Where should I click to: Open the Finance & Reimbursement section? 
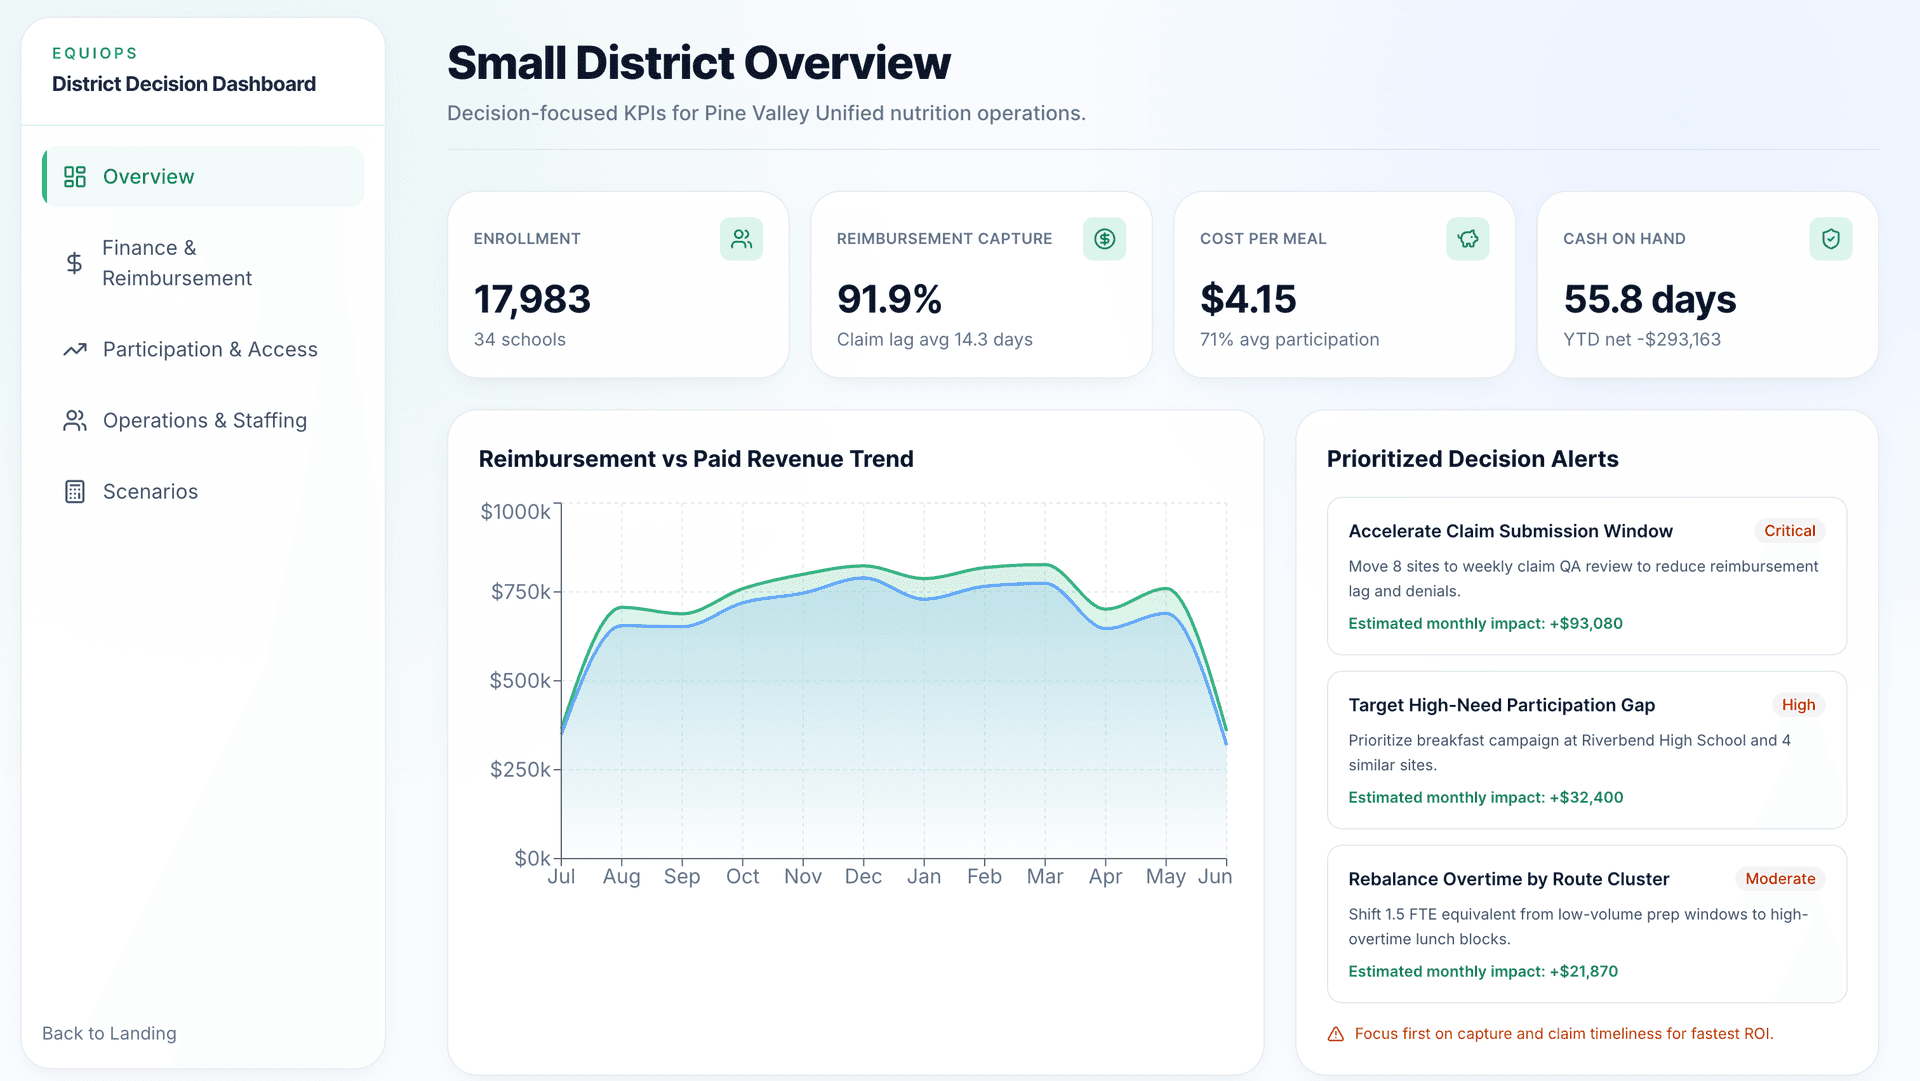pos(176,262)
